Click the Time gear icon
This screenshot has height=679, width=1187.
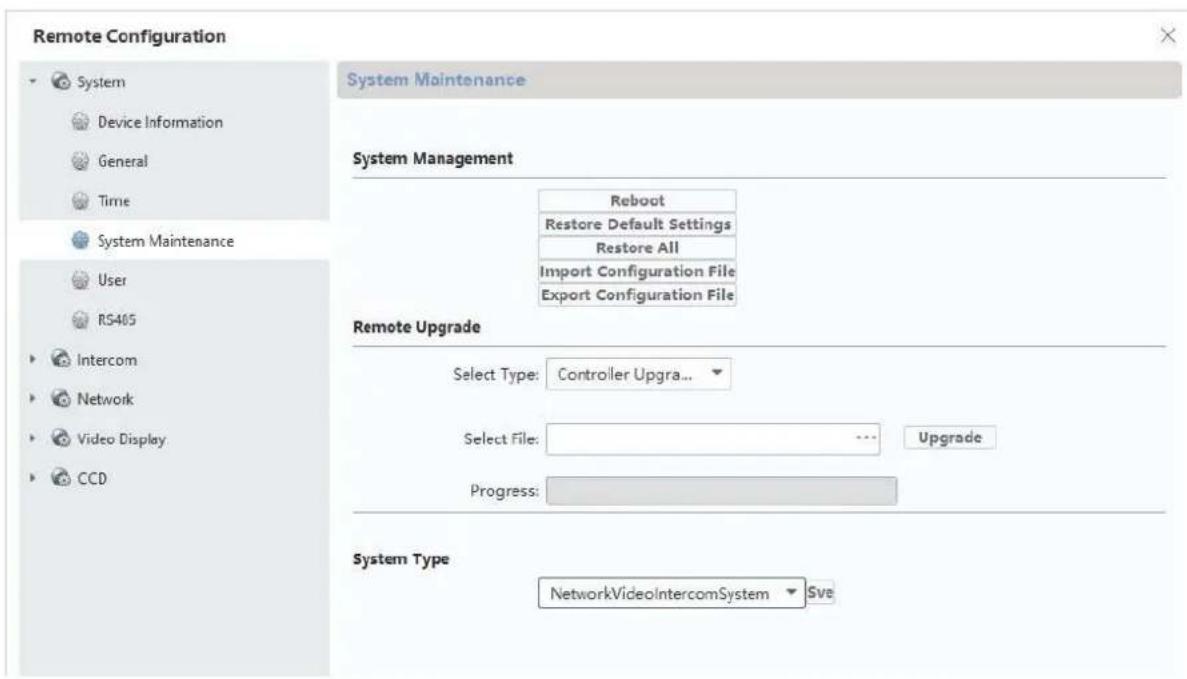click(x=80, y=200)
